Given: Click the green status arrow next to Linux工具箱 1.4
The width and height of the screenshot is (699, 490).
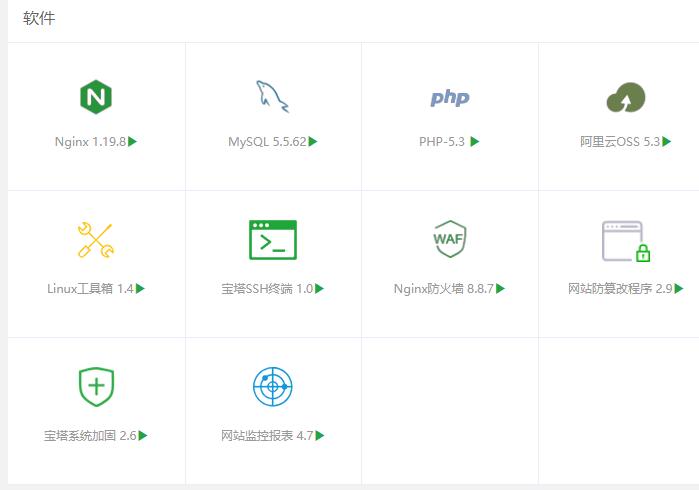Looking at the screenshot, I should pos(140,288).
